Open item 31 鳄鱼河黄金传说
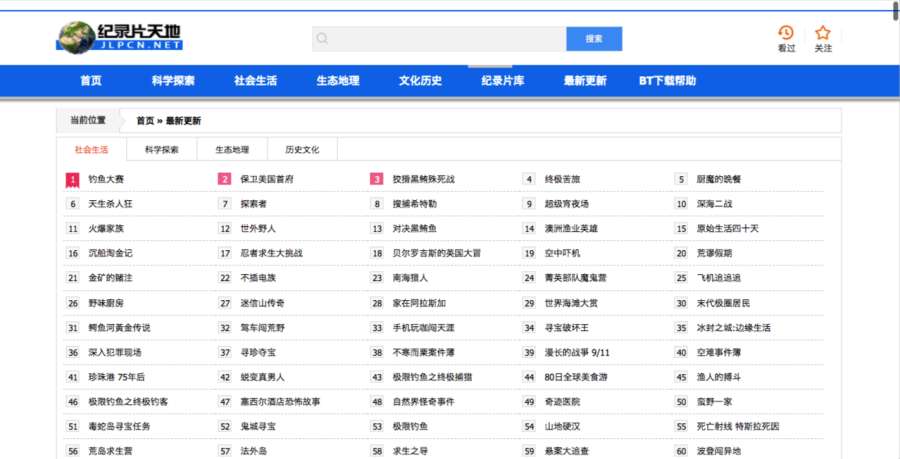Image resolution: width=900 pixels, height=459 pixels. pos(119,328)
